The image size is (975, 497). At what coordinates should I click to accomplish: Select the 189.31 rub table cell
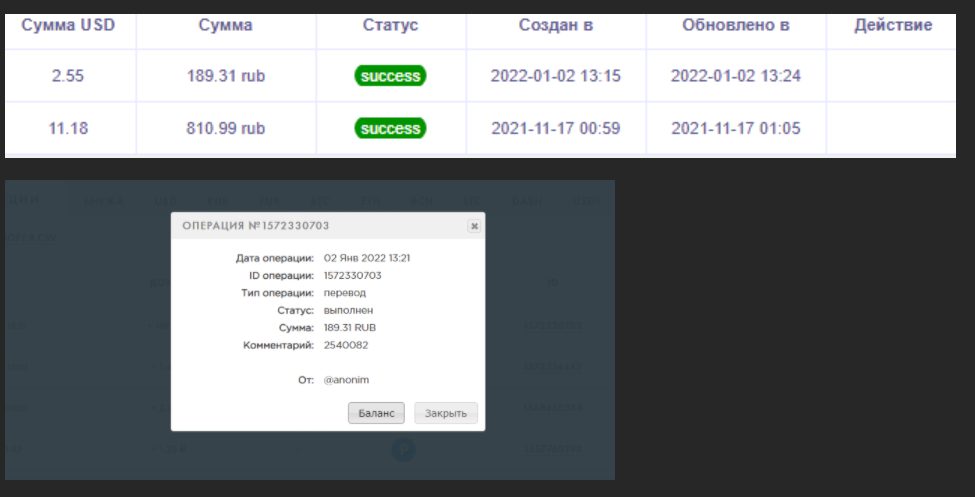(x=226, y=76)
